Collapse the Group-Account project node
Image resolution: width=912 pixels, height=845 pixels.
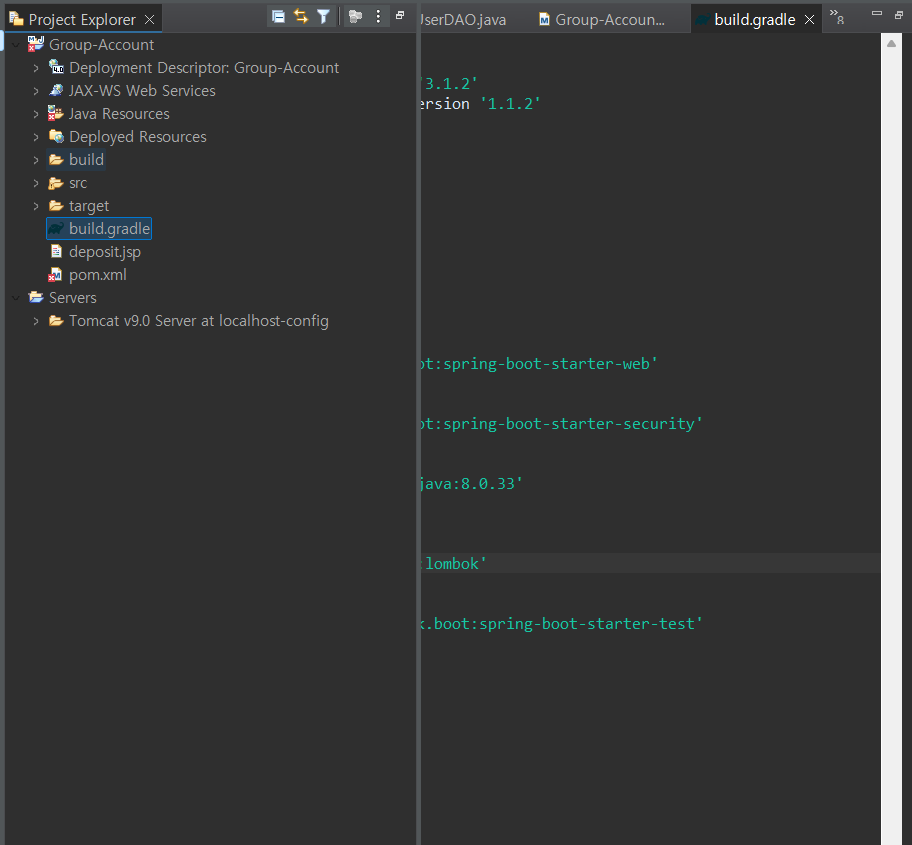pos(16,45)
